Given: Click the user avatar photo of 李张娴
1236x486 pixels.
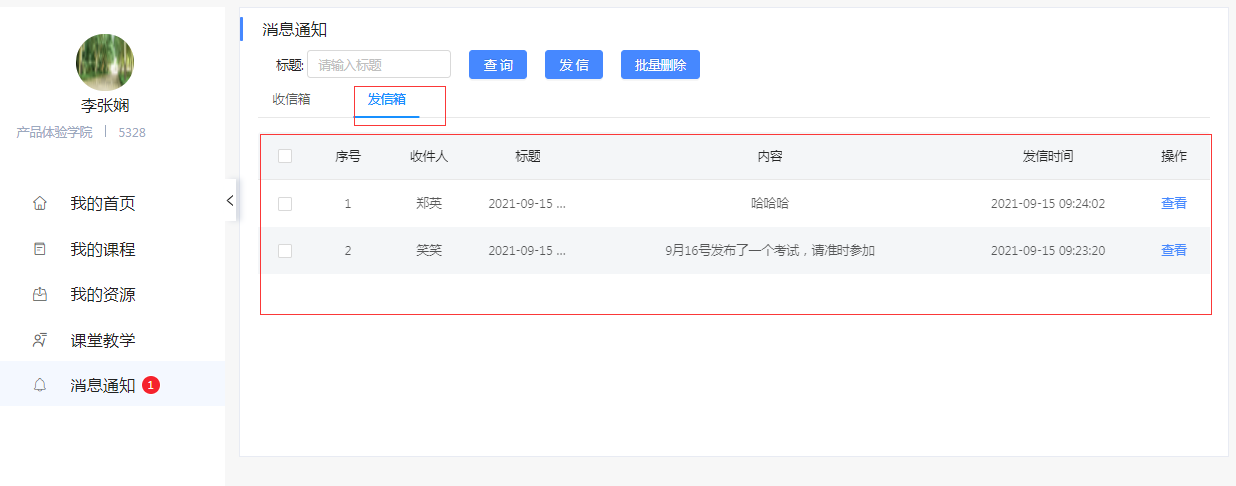Looking at the screenshot, I should tap(105, 62).
